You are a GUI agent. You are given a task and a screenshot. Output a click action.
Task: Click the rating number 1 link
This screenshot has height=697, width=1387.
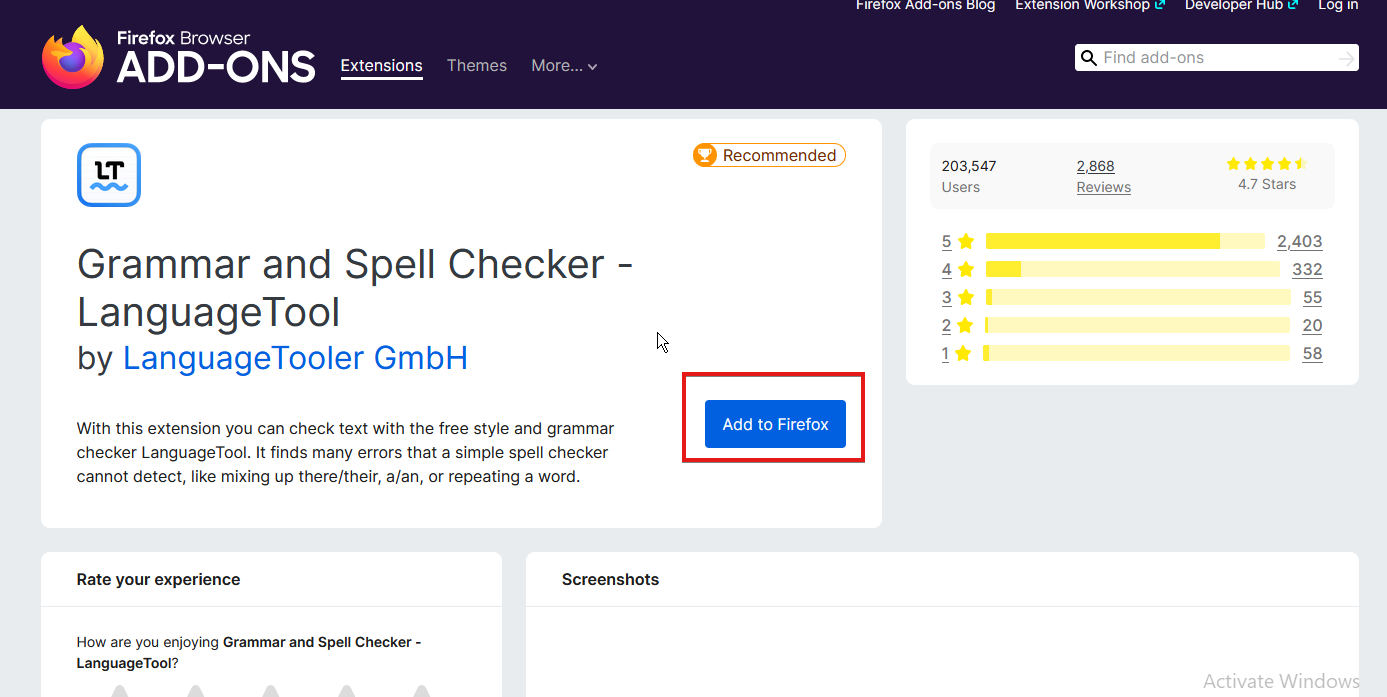(946, 353)
